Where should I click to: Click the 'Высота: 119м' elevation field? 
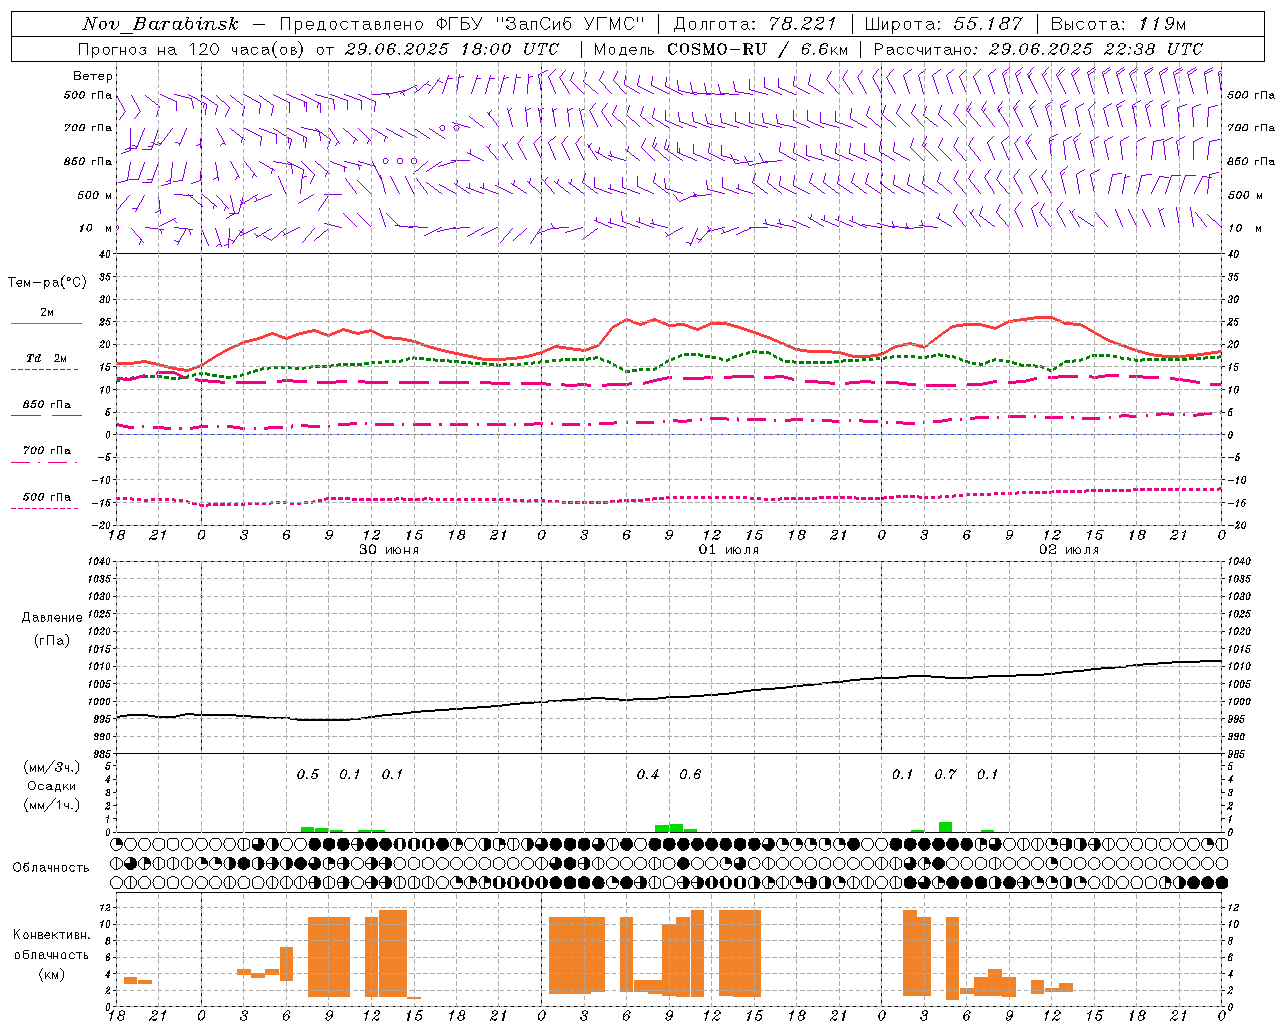[x=1118, y=24]
